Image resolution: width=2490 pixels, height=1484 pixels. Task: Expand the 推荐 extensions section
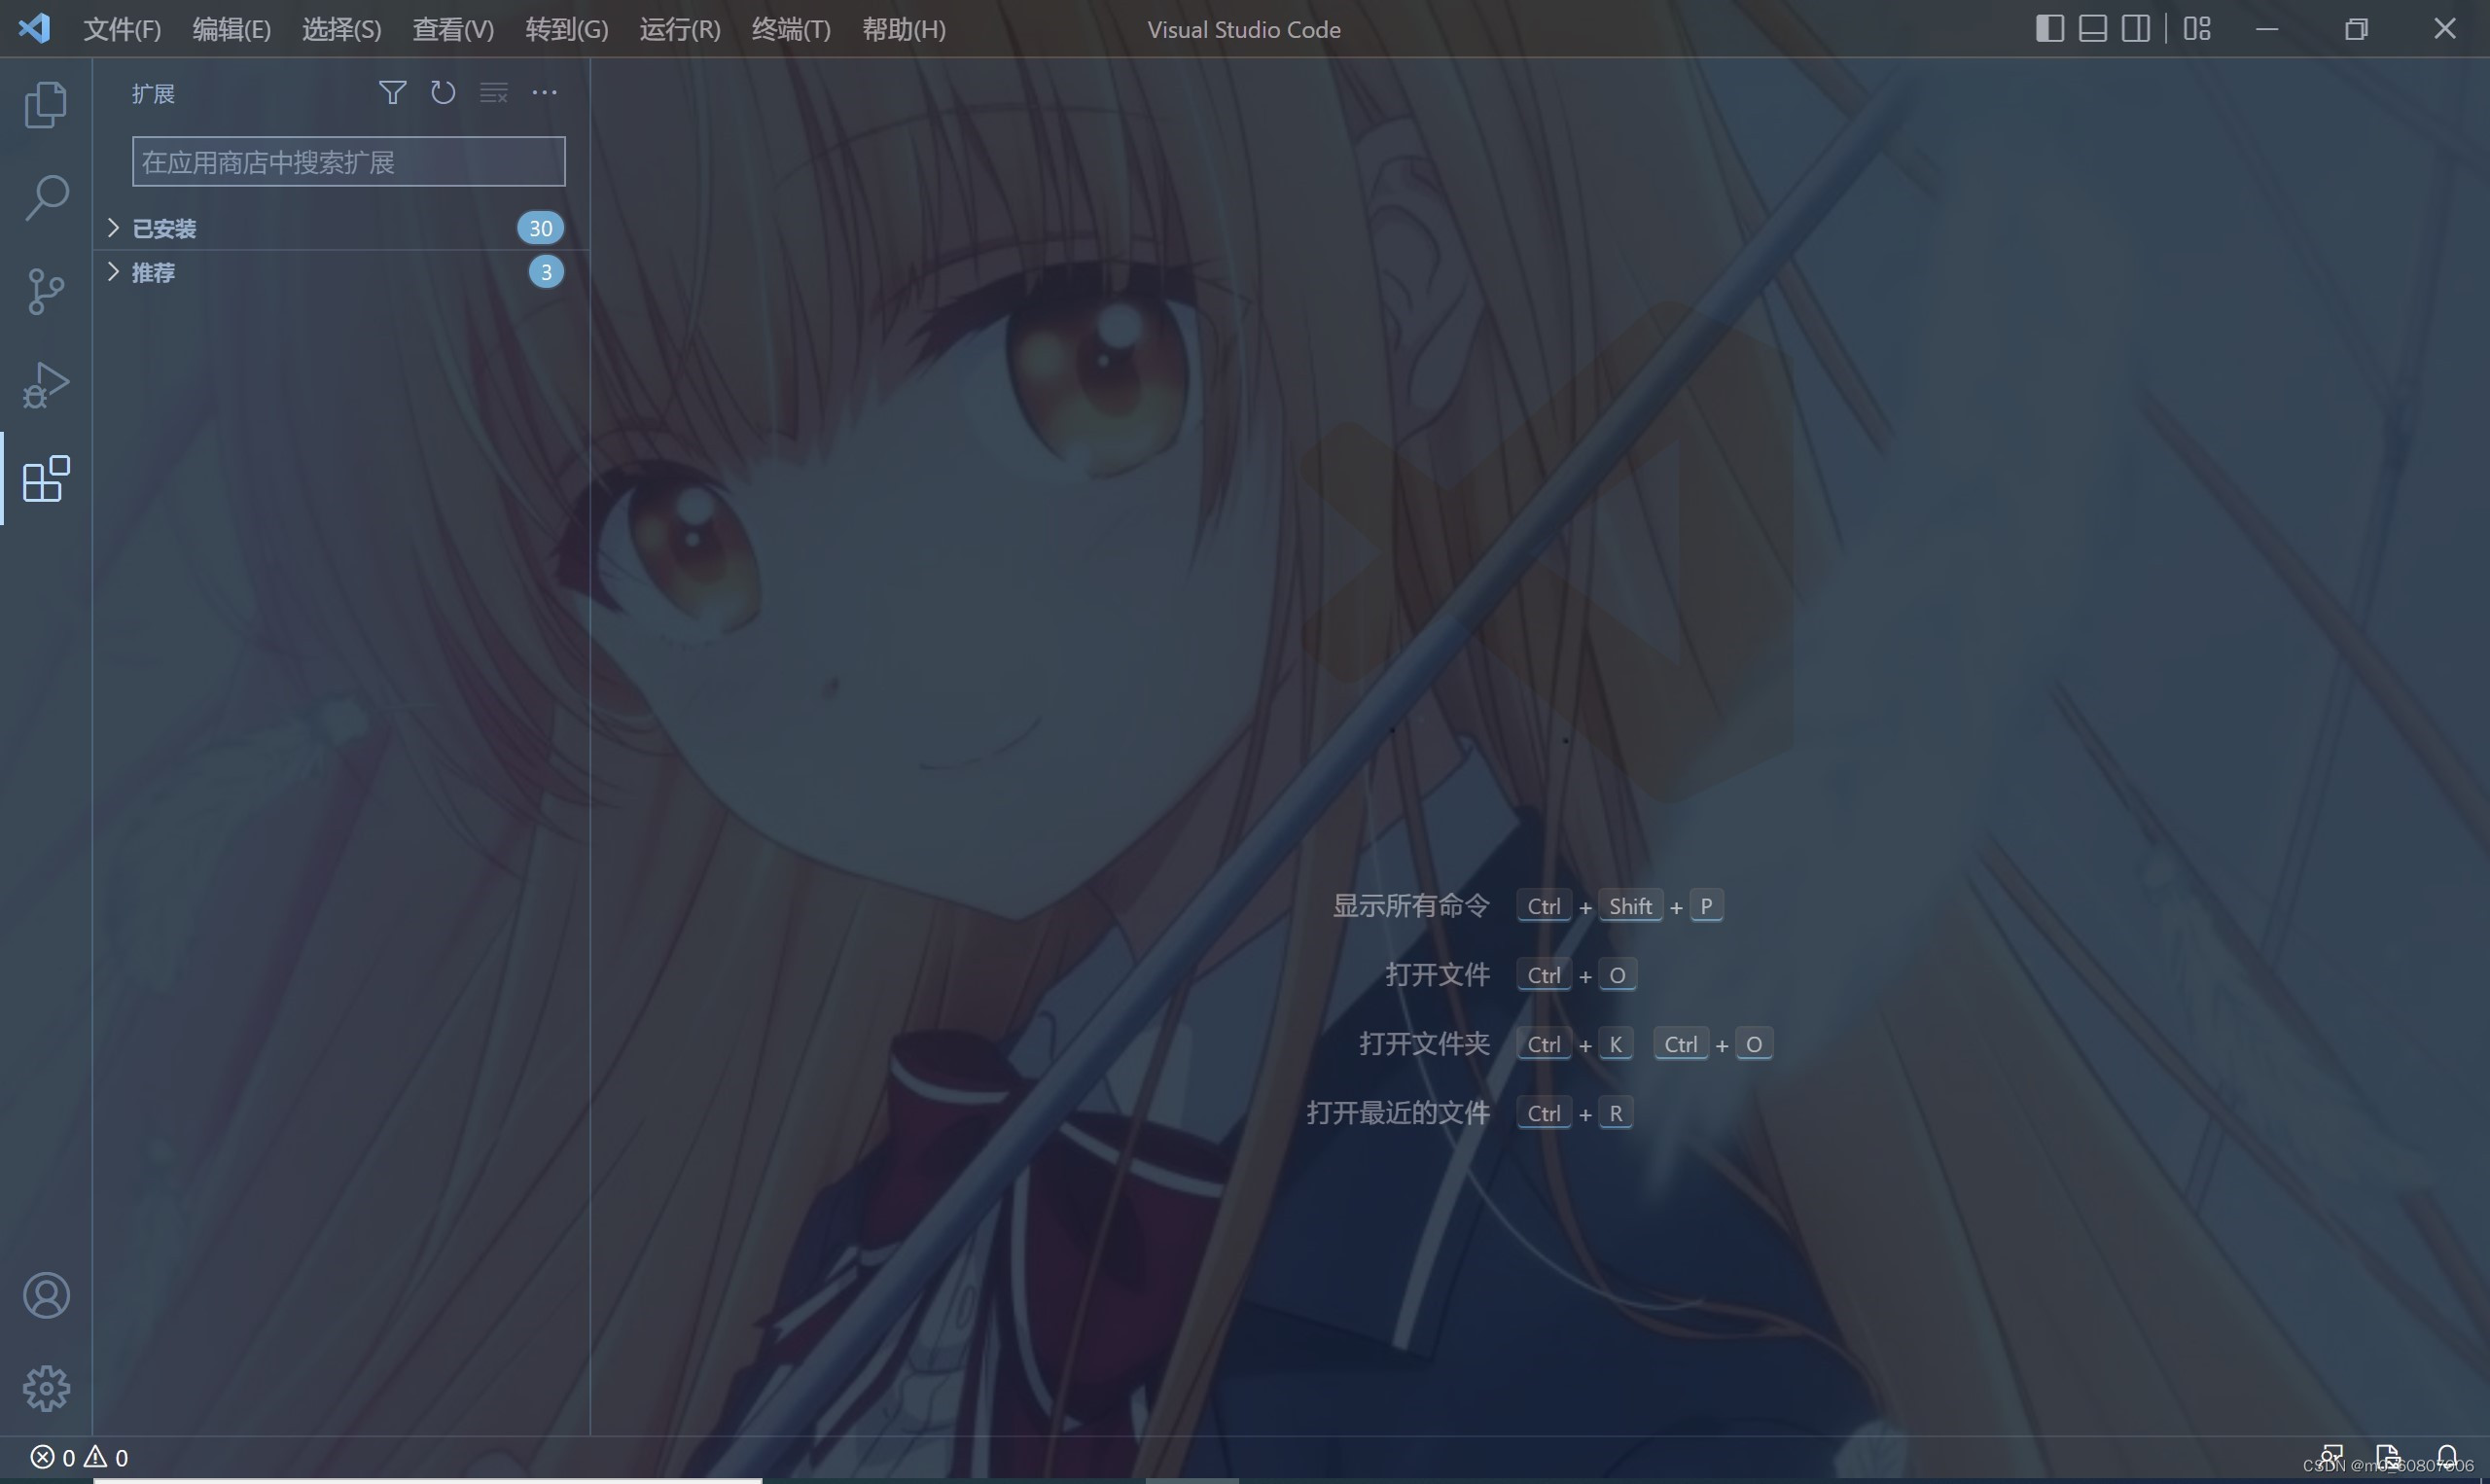point(154,272)
